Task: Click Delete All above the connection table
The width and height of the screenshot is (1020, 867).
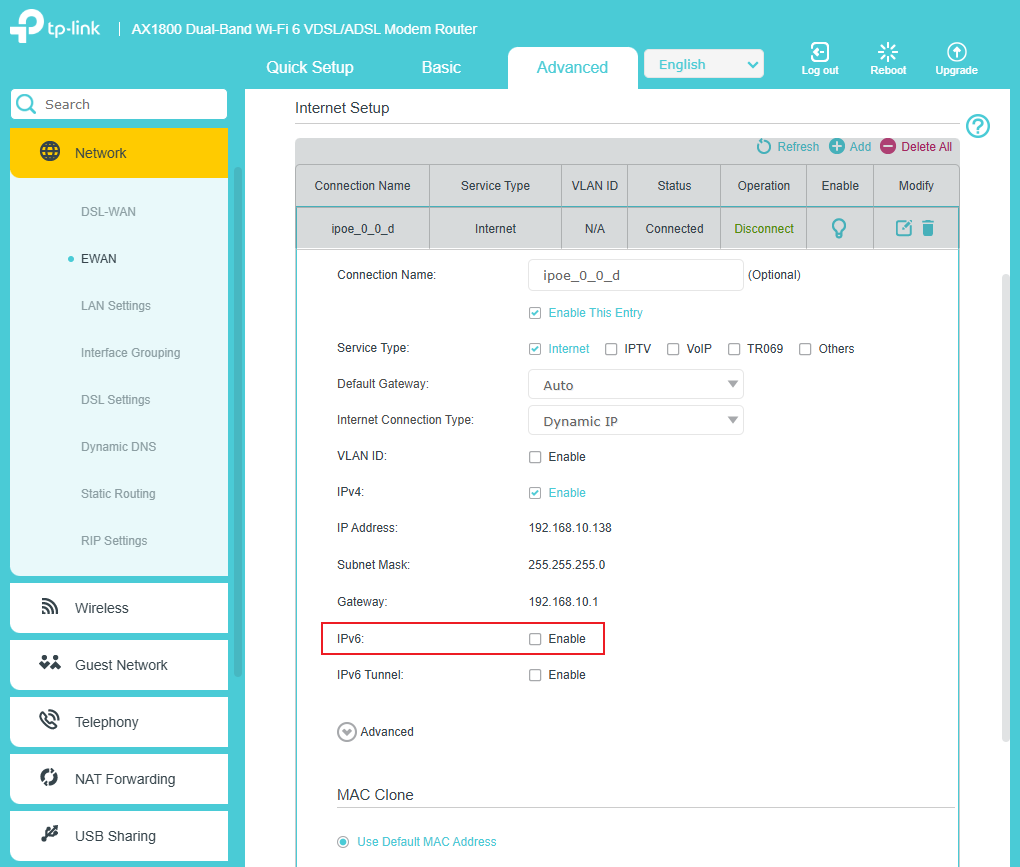Action: [916, 146]
